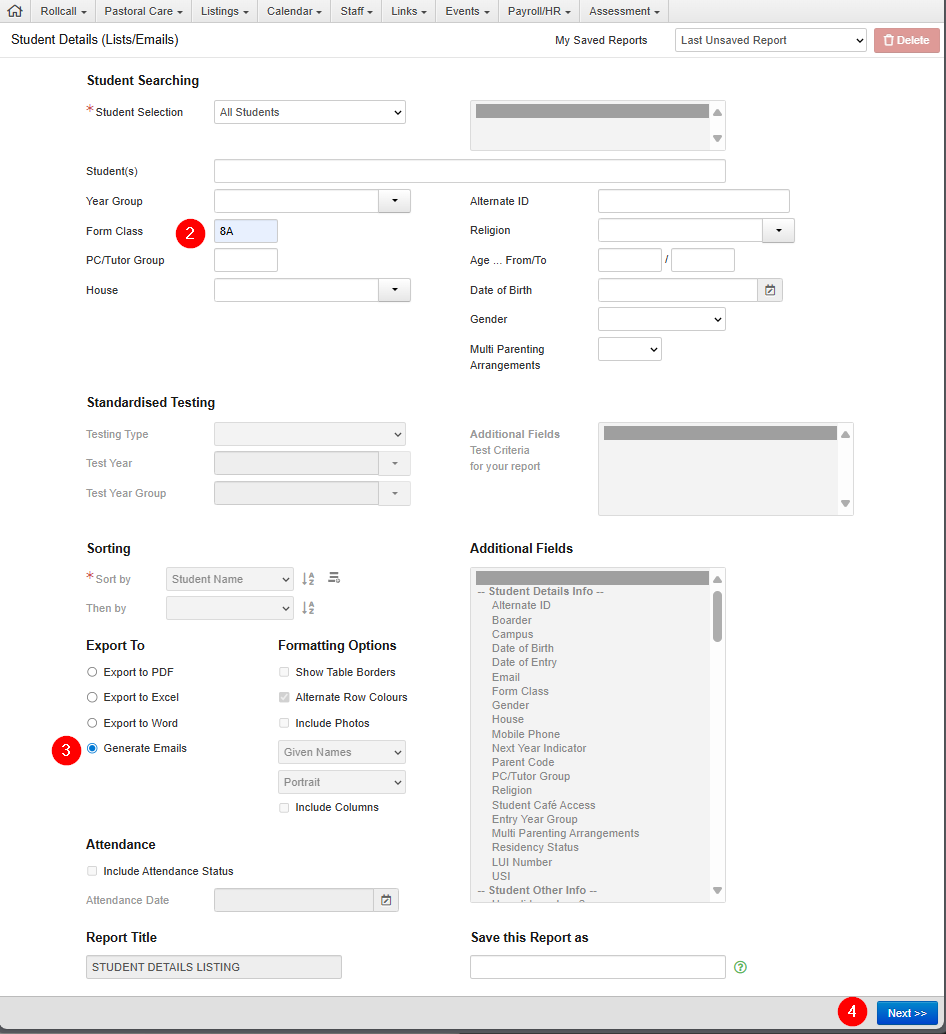The height and width of the screenshot is (1034, 946).
Task: Open Given Names format dropdown
Action: [342, 752]
